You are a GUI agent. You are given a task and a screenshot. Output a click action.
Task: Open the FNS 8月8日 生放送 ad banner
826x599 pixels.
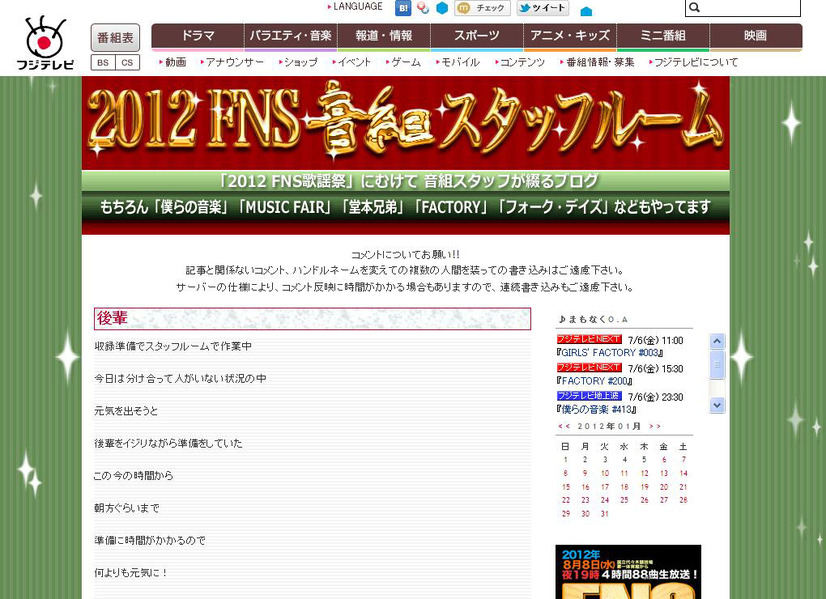(x=628, y=572)
